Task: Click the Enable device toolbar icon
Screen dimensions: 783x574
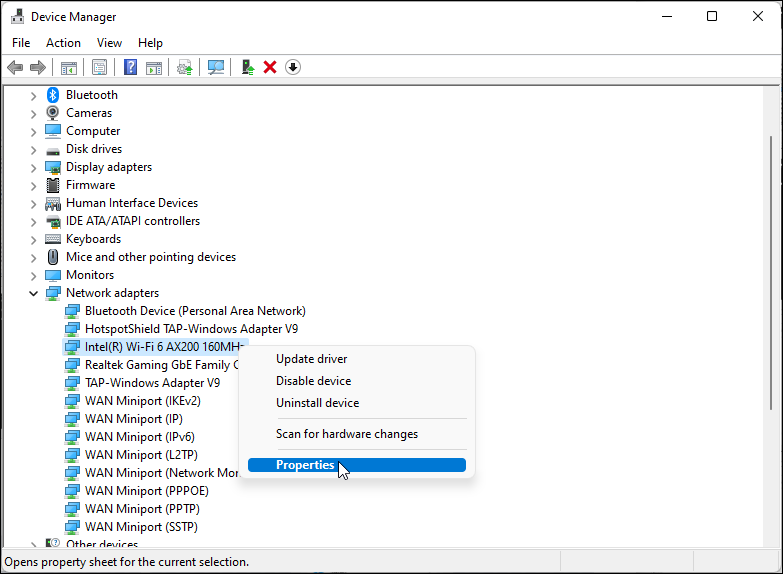Action: tap(248, 67)
